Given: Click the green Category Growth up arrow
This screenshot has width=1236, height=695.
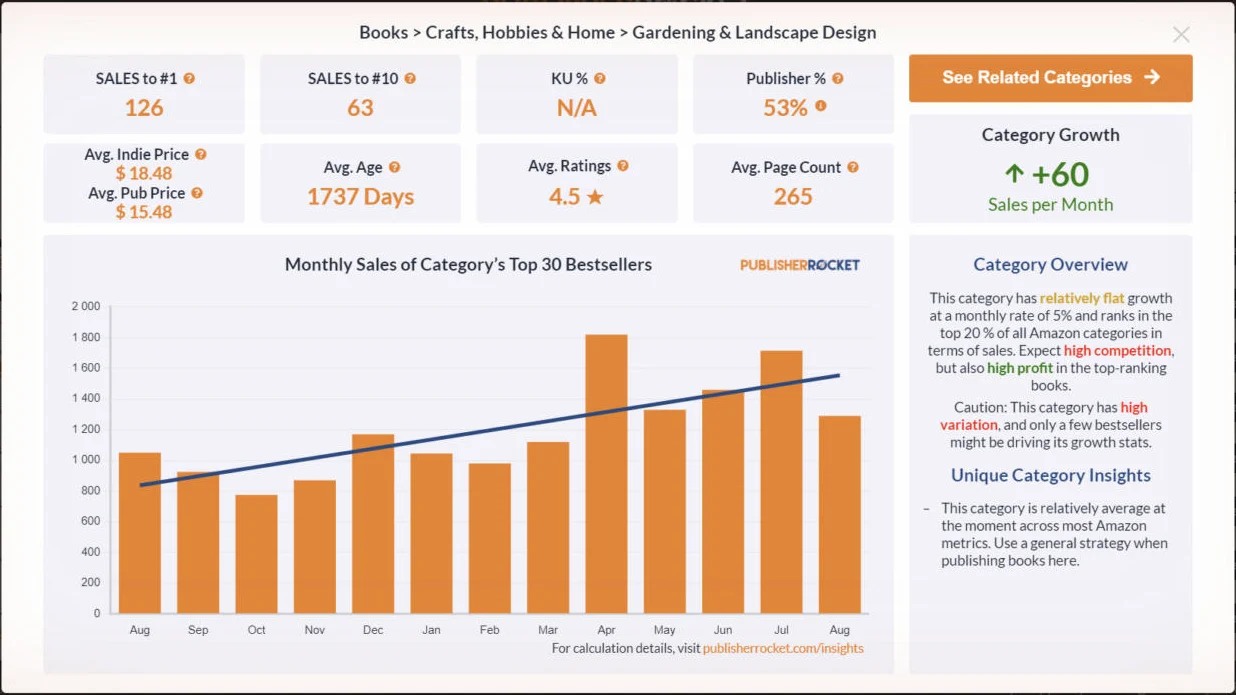Looking at the screenshot, I should coord(1014,174).
